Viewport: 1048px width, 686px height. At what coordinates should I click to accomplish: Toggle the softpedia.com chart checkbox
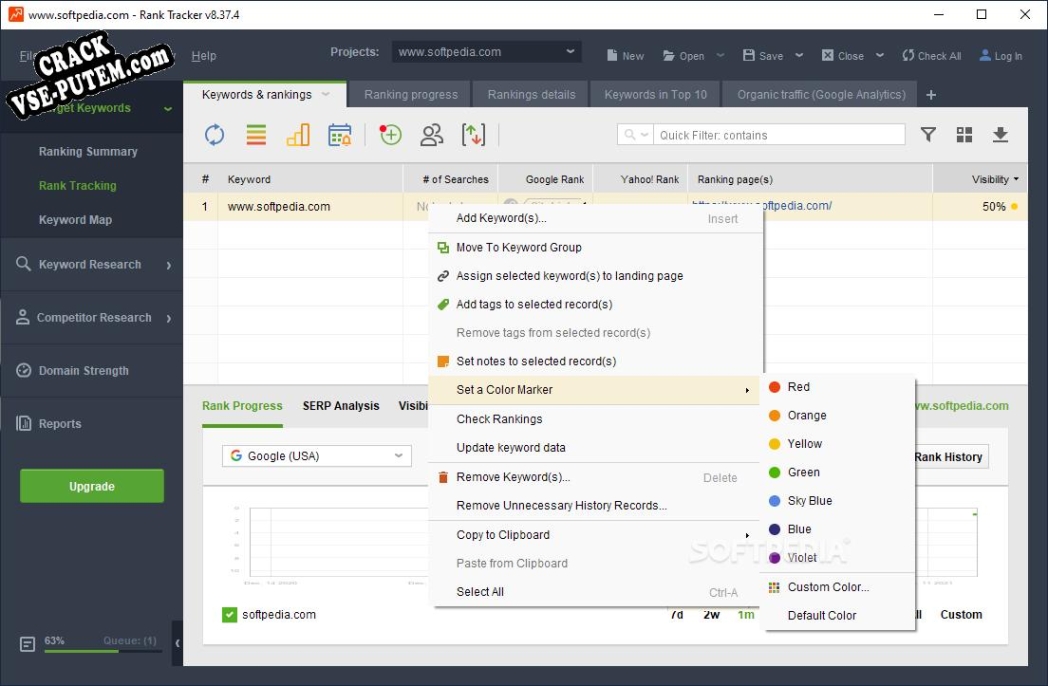[229, 614]
